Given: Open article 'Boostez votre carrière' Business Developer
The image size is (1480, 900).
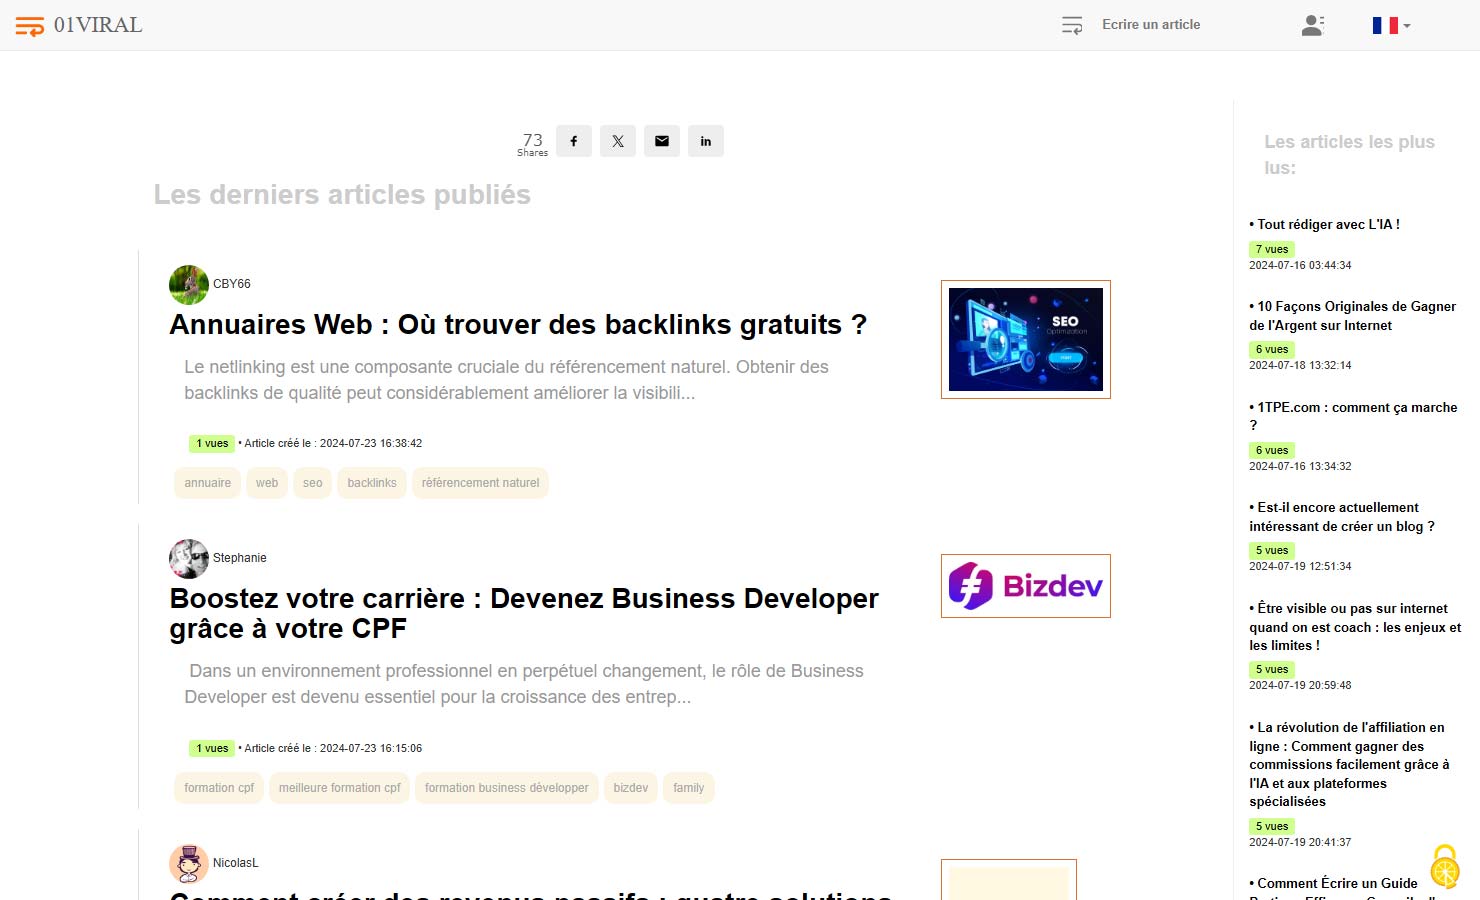Looking at the screenshot, I should pyautogui.click(x=524, y=614).
